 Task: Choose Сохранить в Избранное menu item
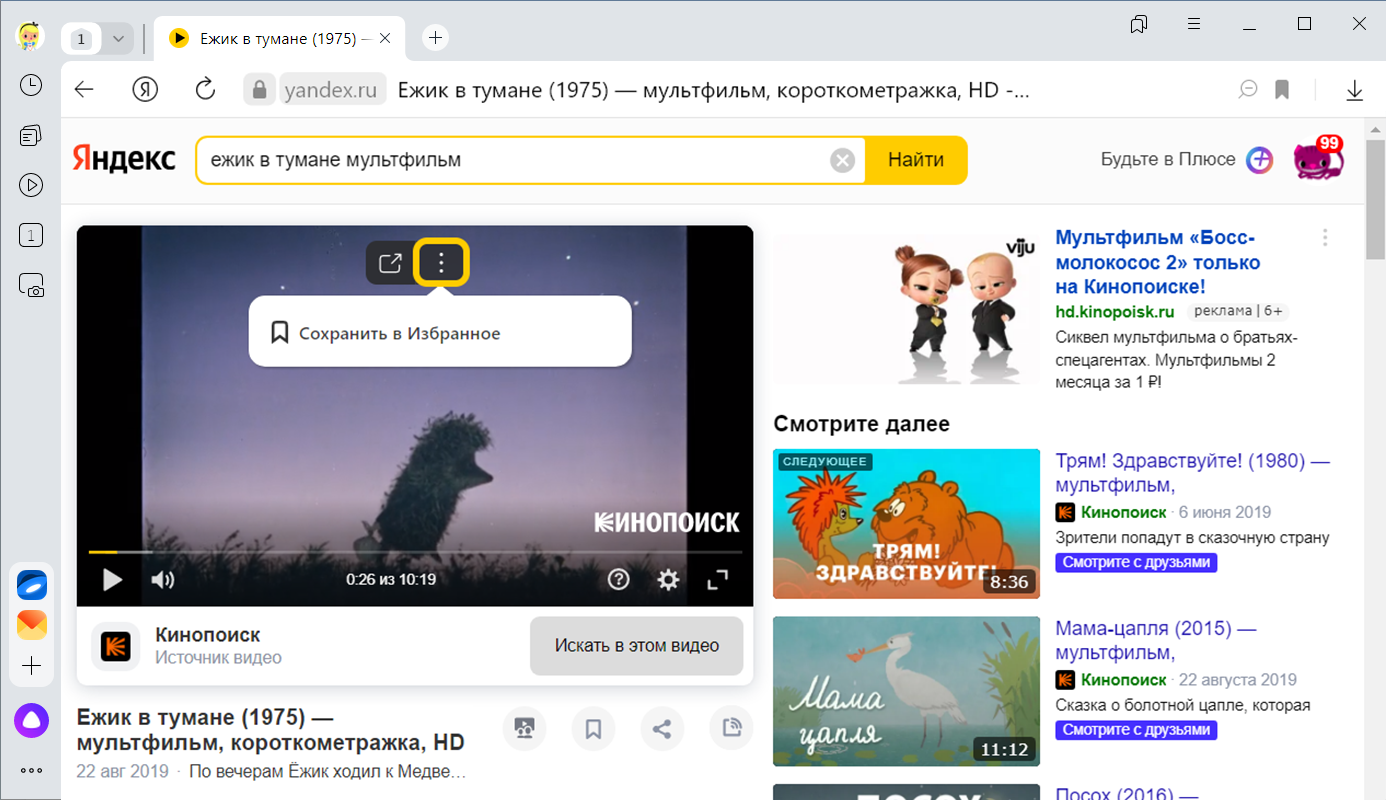(x=440, y=333)
